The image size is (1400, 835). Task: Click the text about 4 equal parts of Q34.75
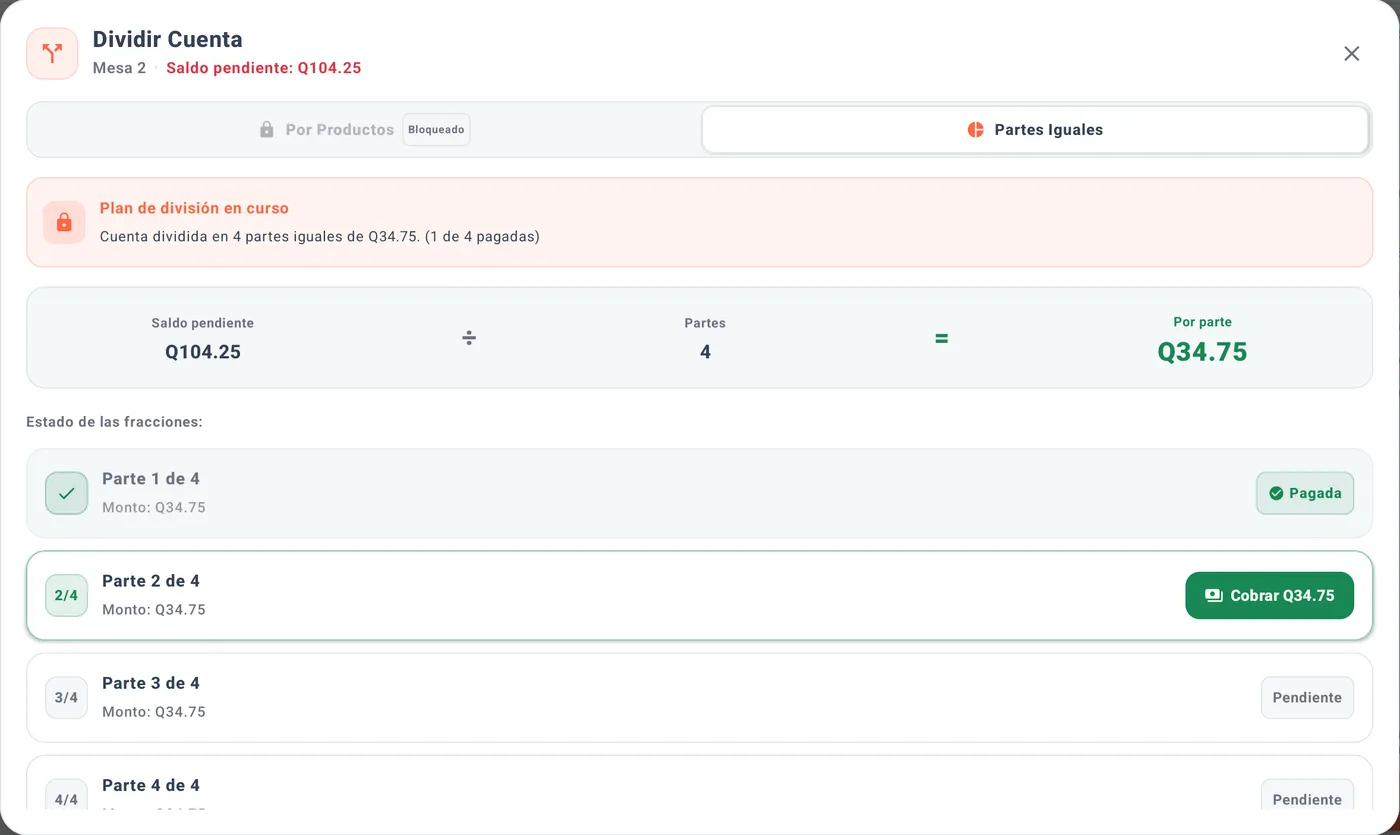[320, 237]
